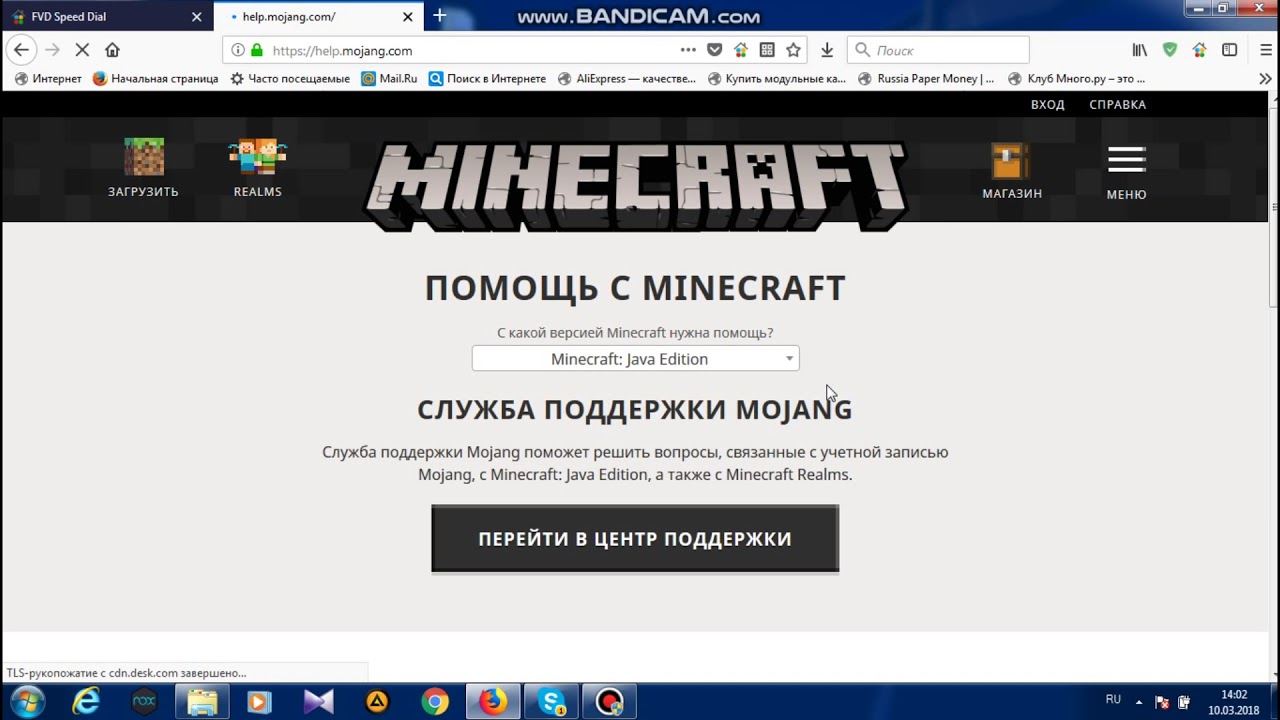The height and width of the screenshot is (720, 1280).
Task: Click the СПРАВКА help link
Action: coord(1117,104)
